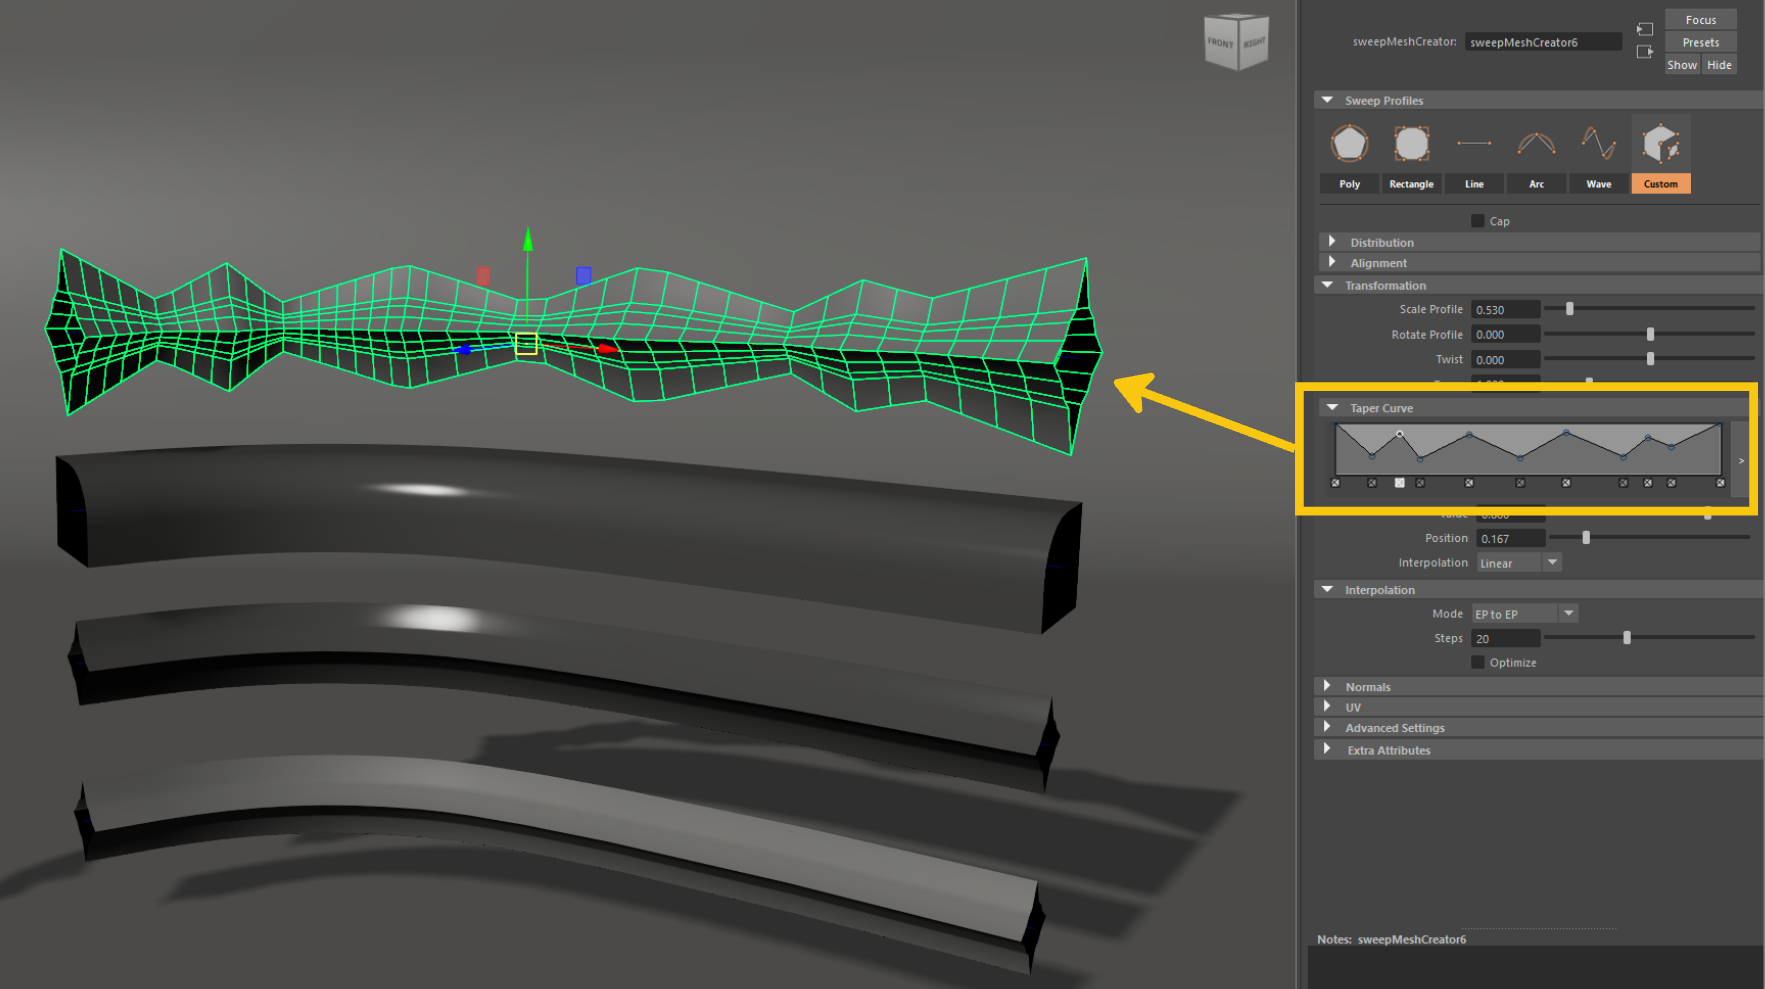Click the Custom sweep profile icon

pos(1660,145)
